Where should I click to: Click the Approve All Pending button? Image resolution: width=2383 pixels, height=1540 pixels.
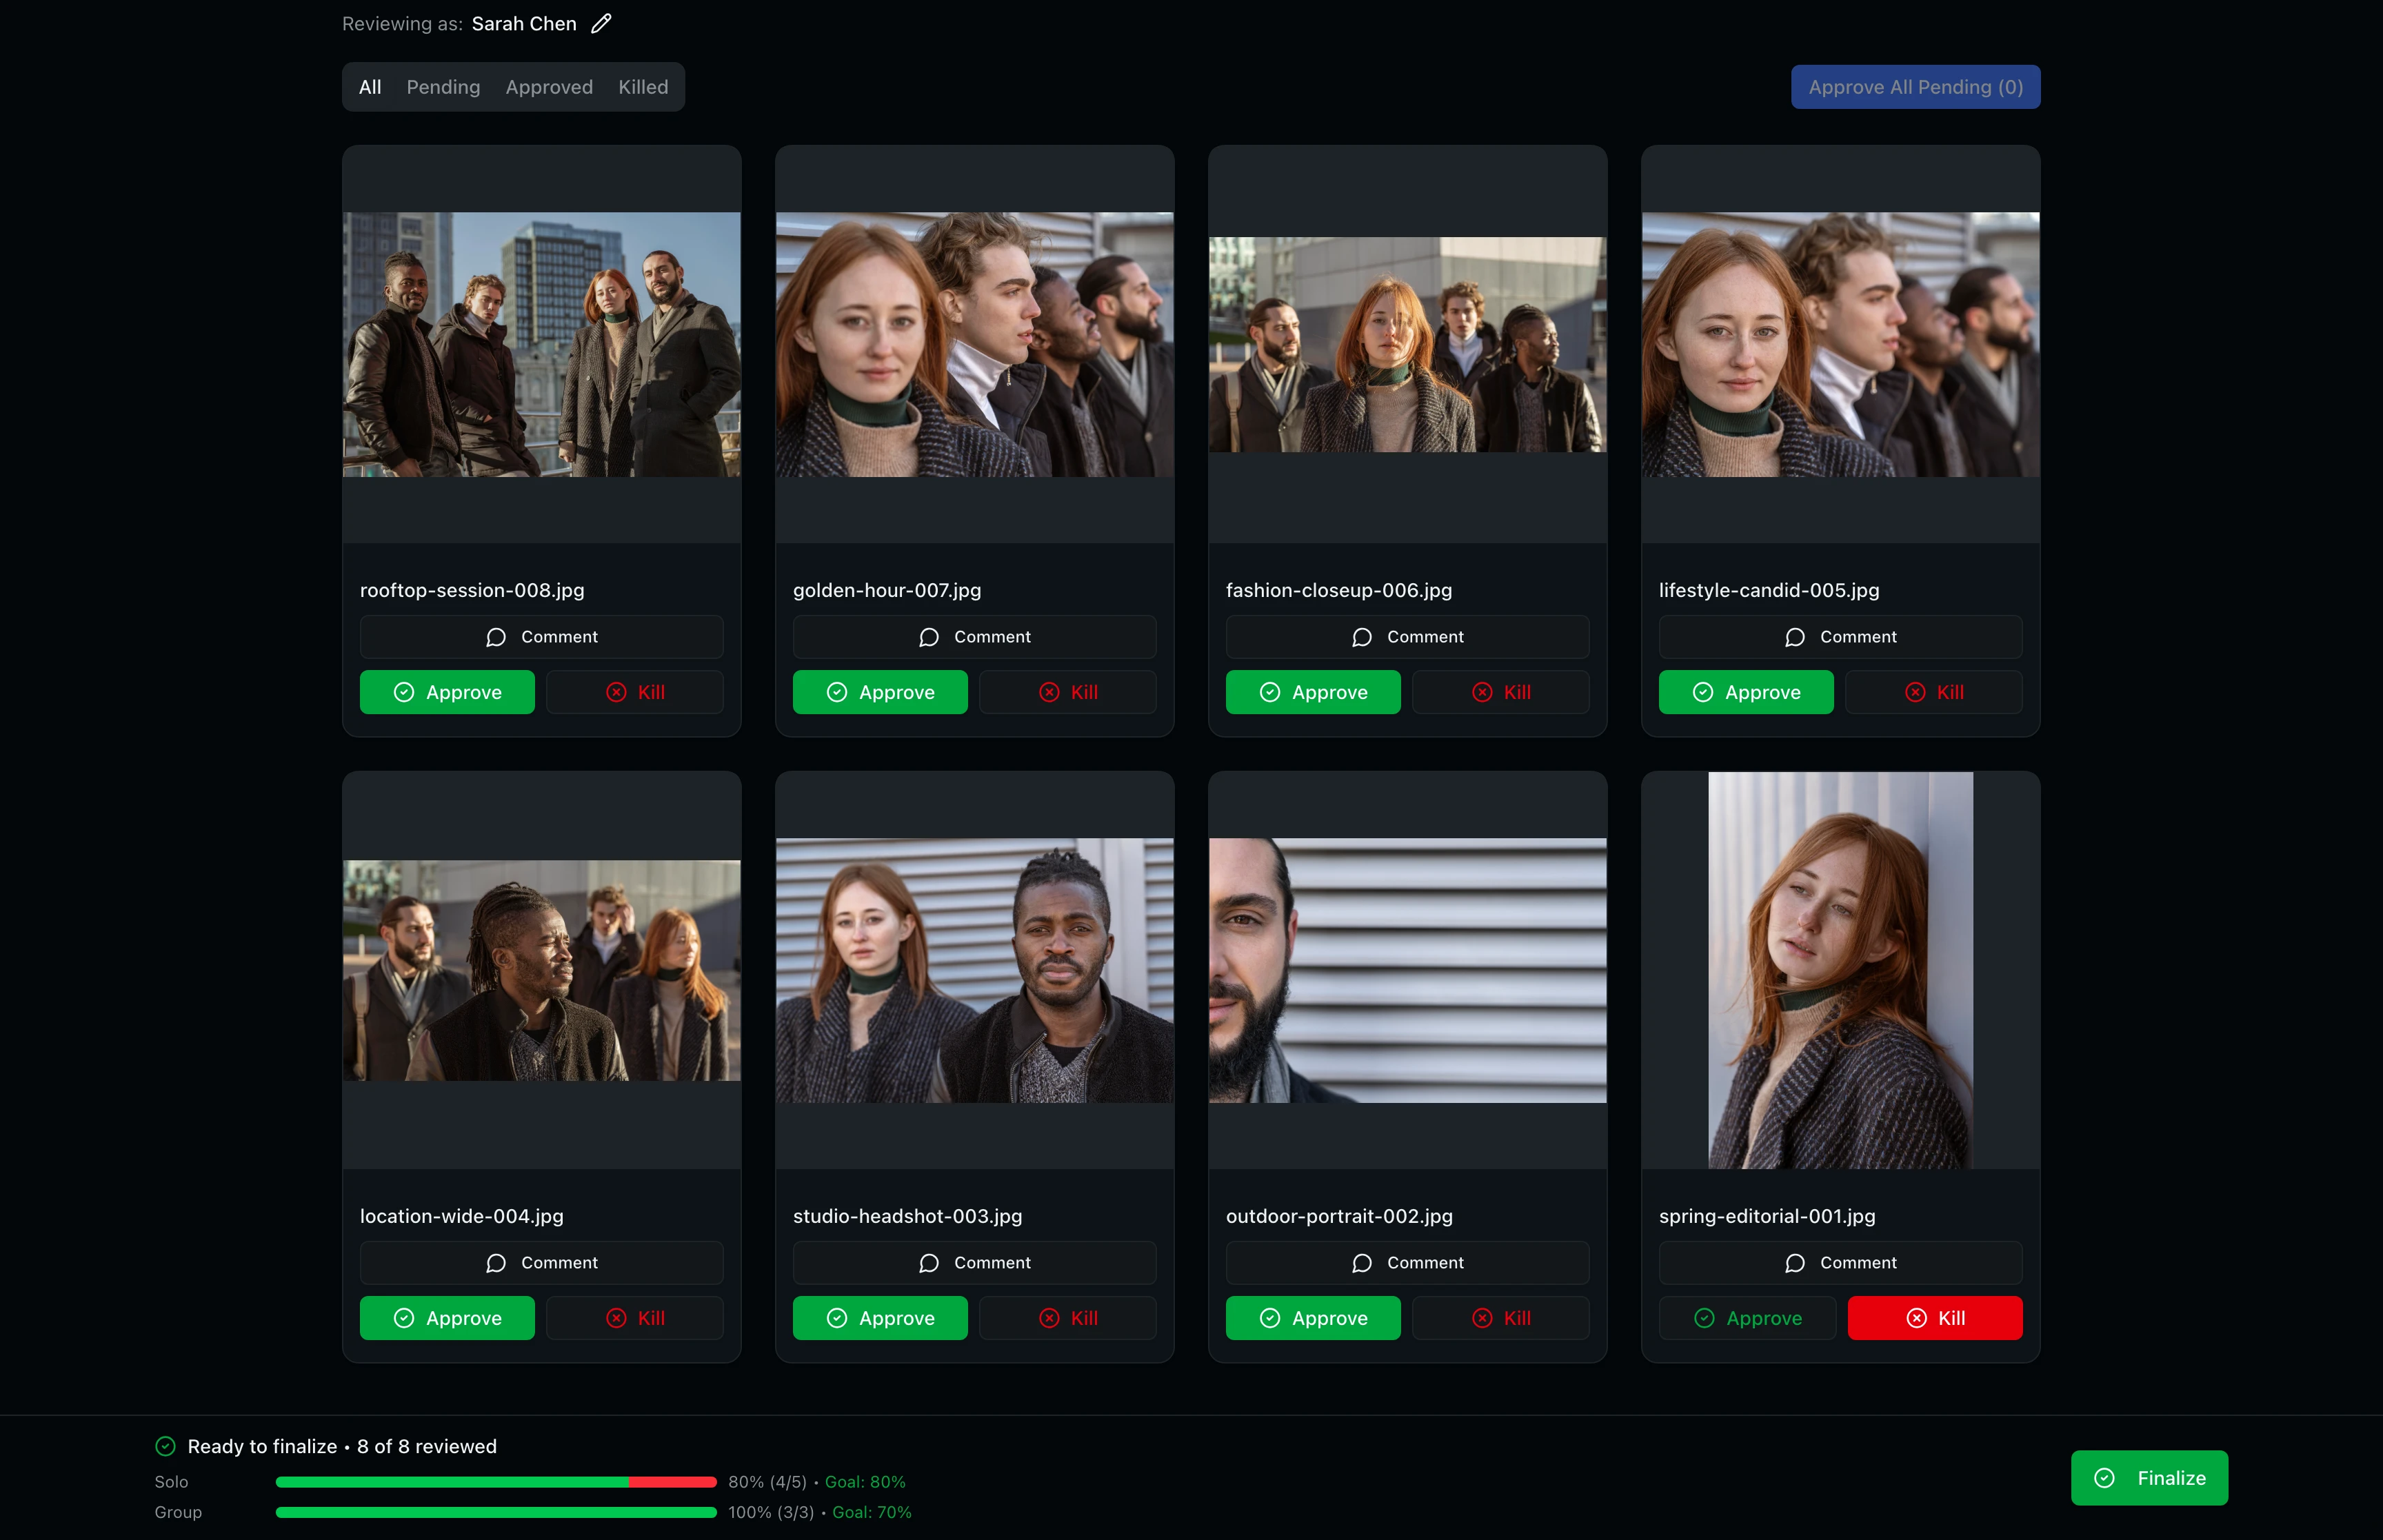(x=1913, y=87)
